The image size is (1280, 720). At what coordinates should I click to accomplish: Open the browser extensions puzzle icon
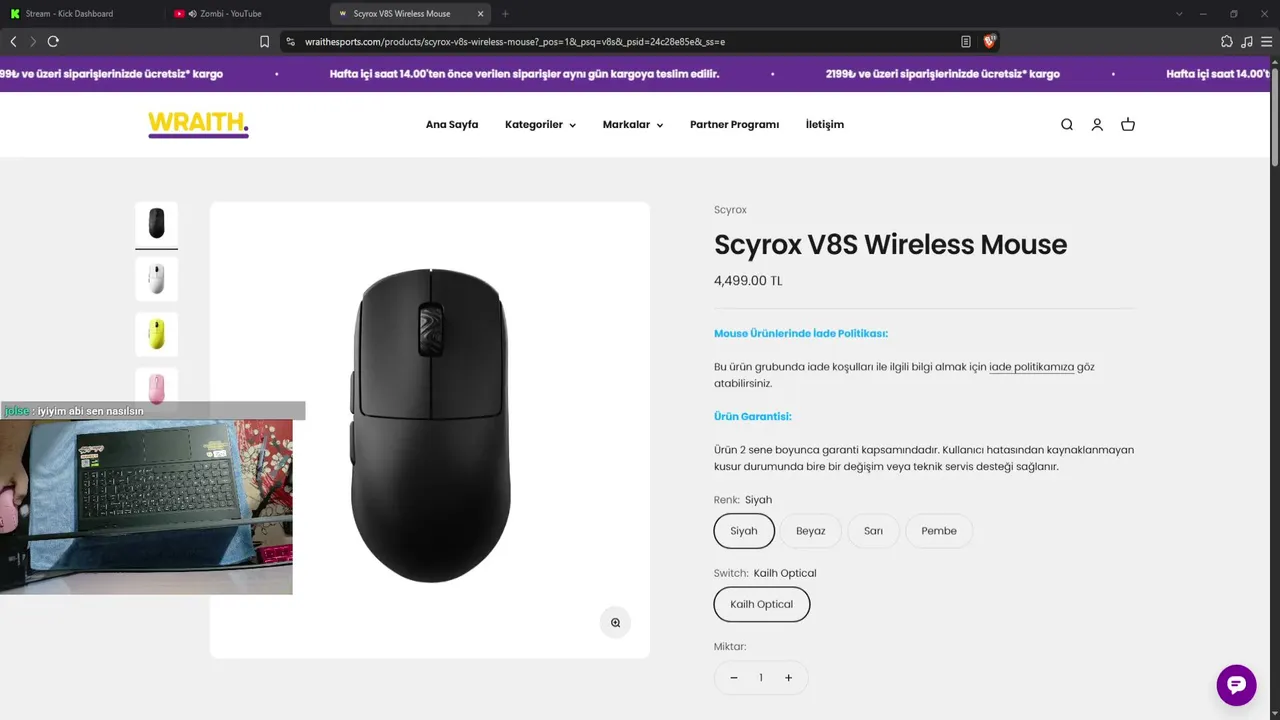coord(1227,41)
